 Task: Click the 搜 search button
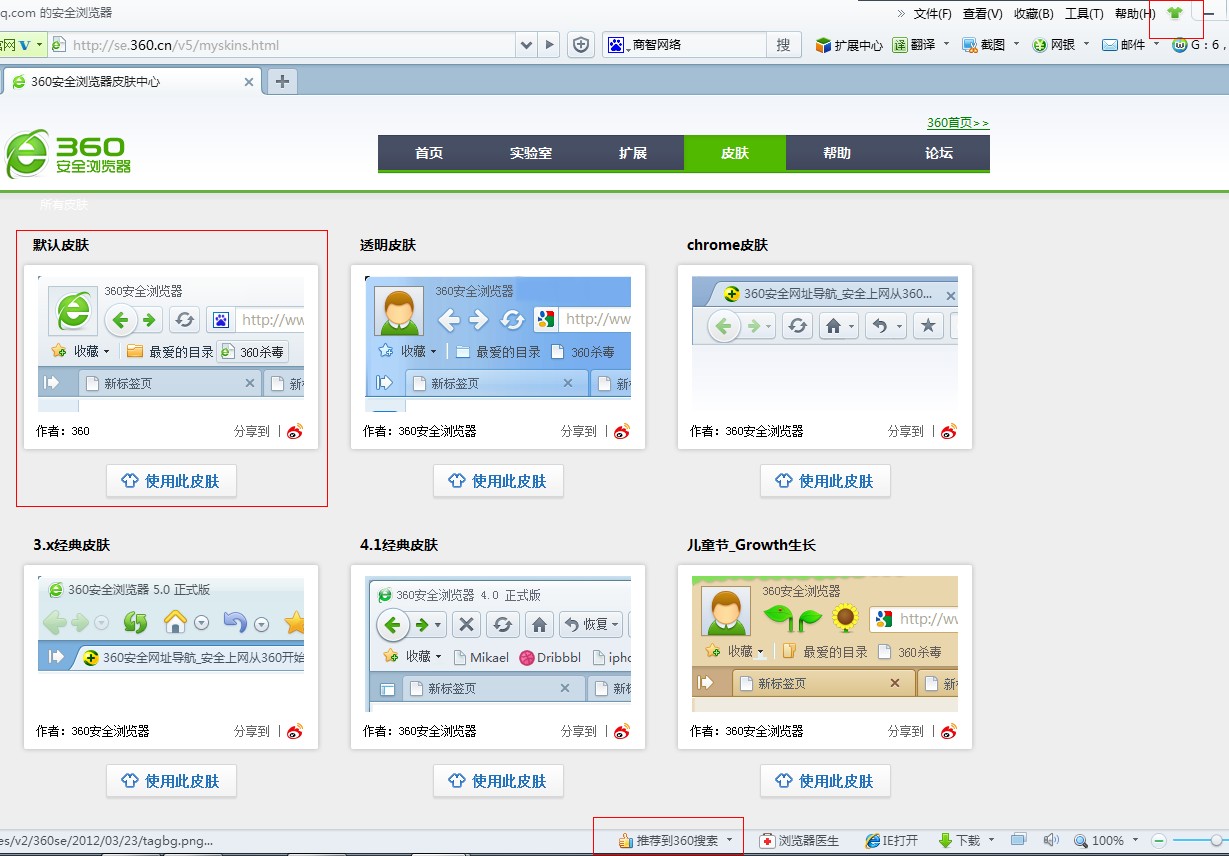click(783, 45)
